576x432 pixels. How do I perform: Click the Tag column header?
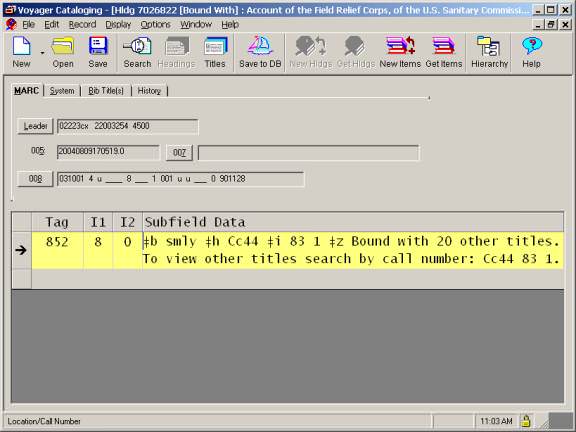pos(57,222)
